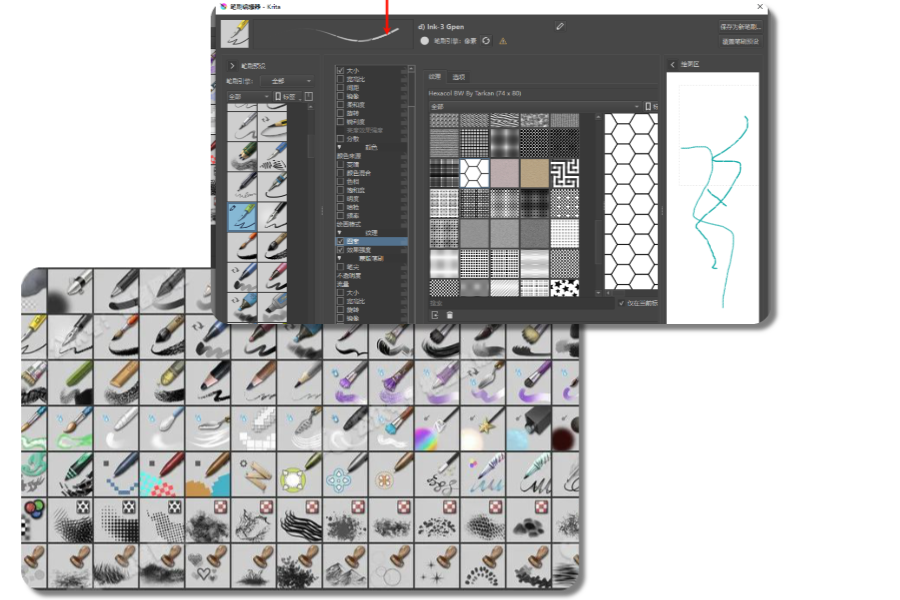Delete the texture with the trash icon
900x600 pixels.
click(x=449, y=315)
